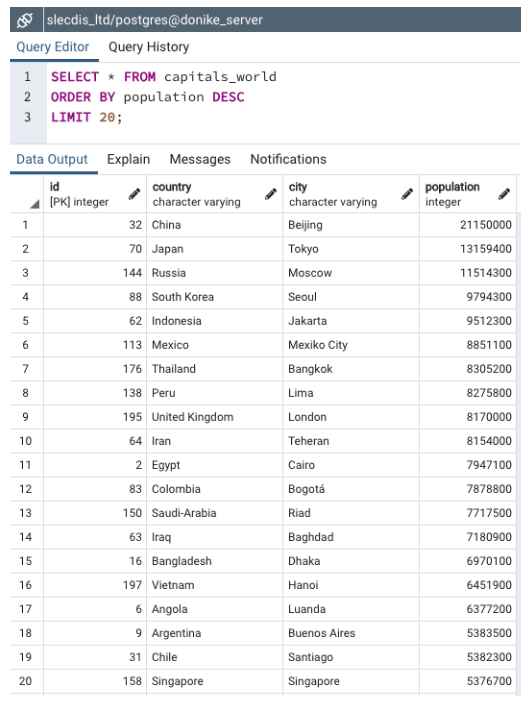Show the Notifications tab
This screenshot has width=528, height=701.
[x=288, y=159]
